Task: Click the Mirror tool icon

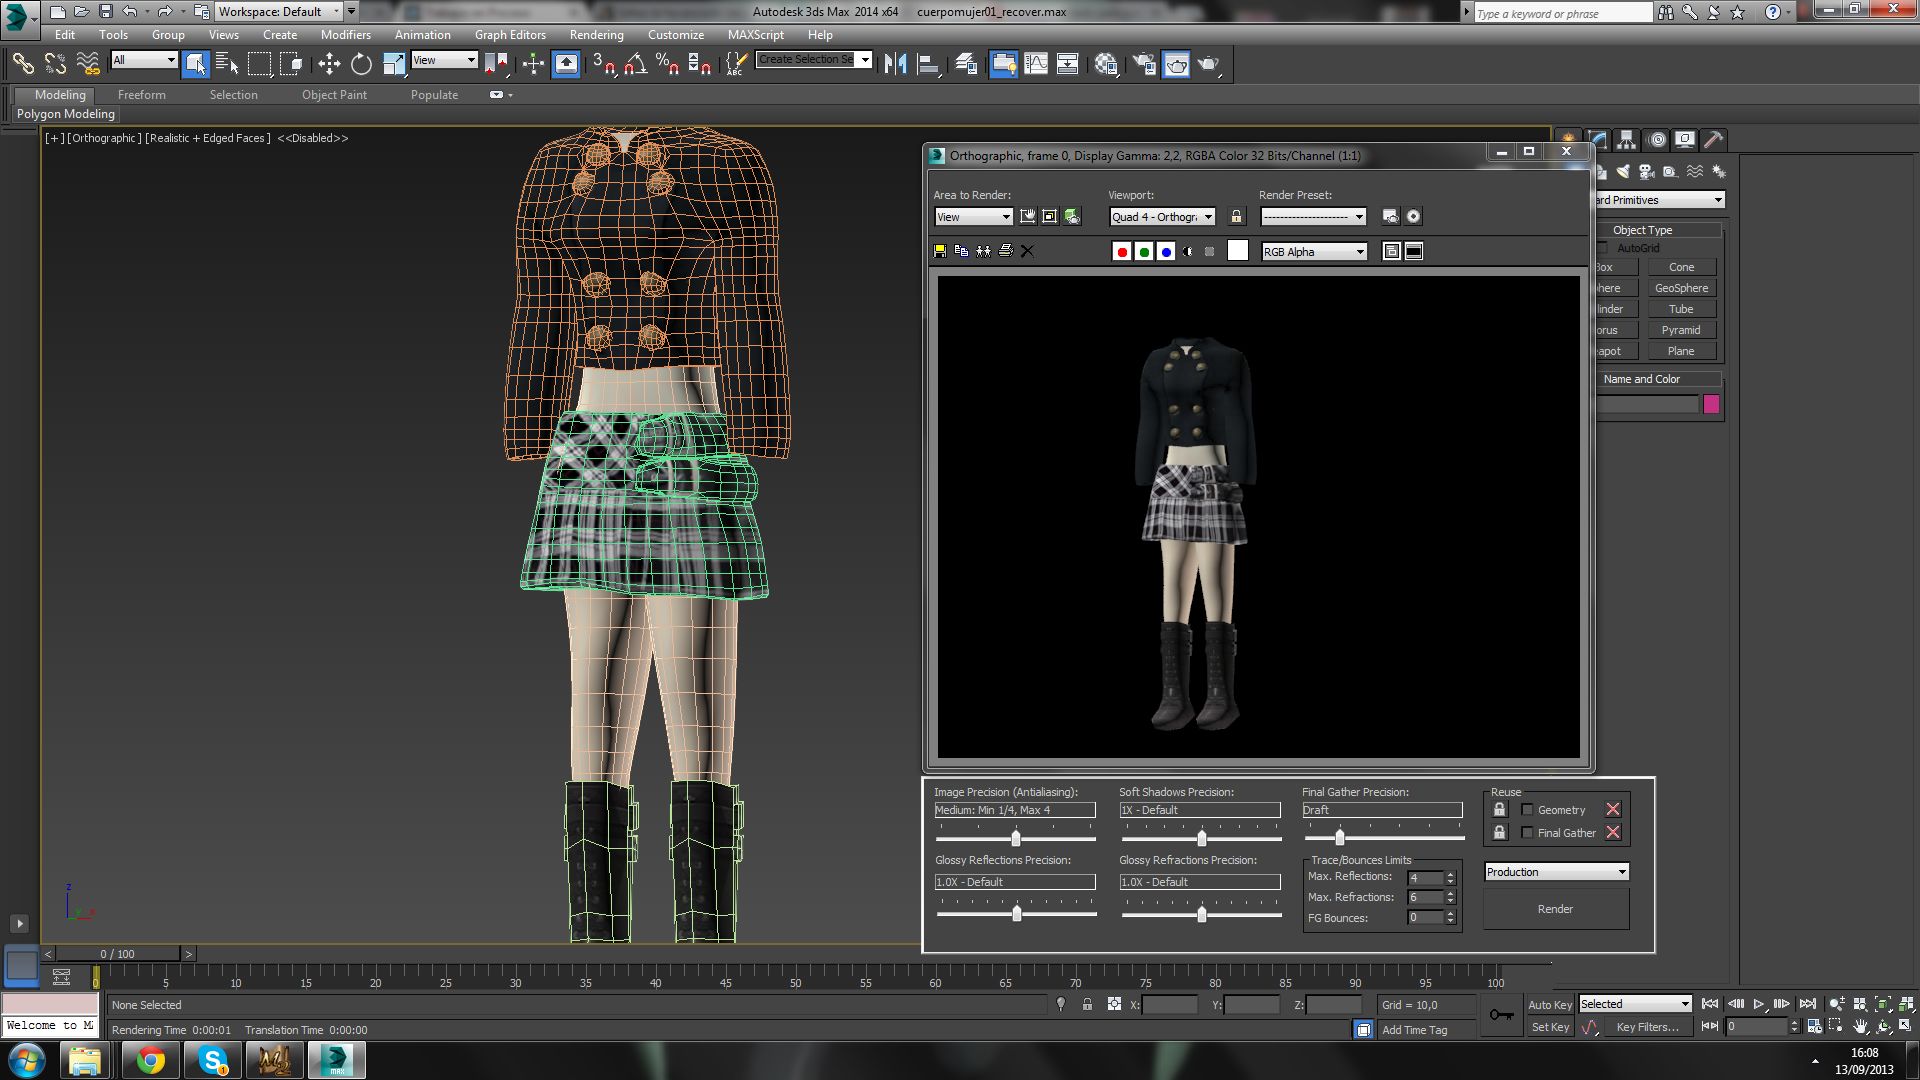Action: coord(895,64)
